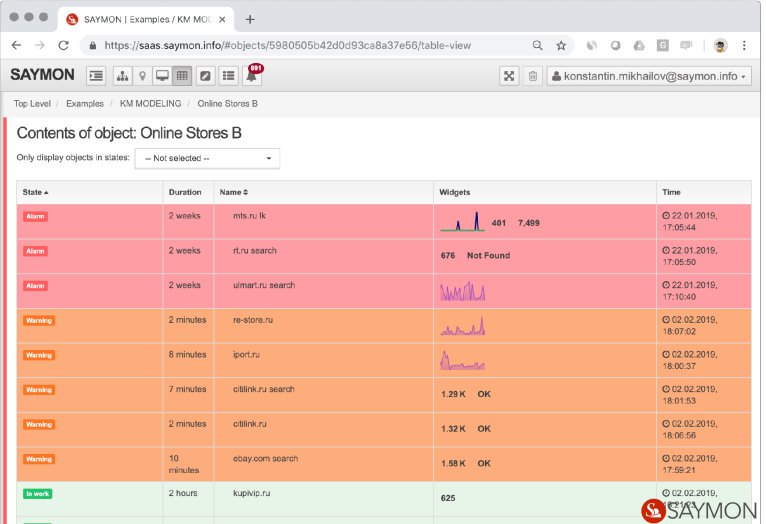The image size is (766, 524).
Task: Open the state filter dropdown
Action: (x=207, y=158)
